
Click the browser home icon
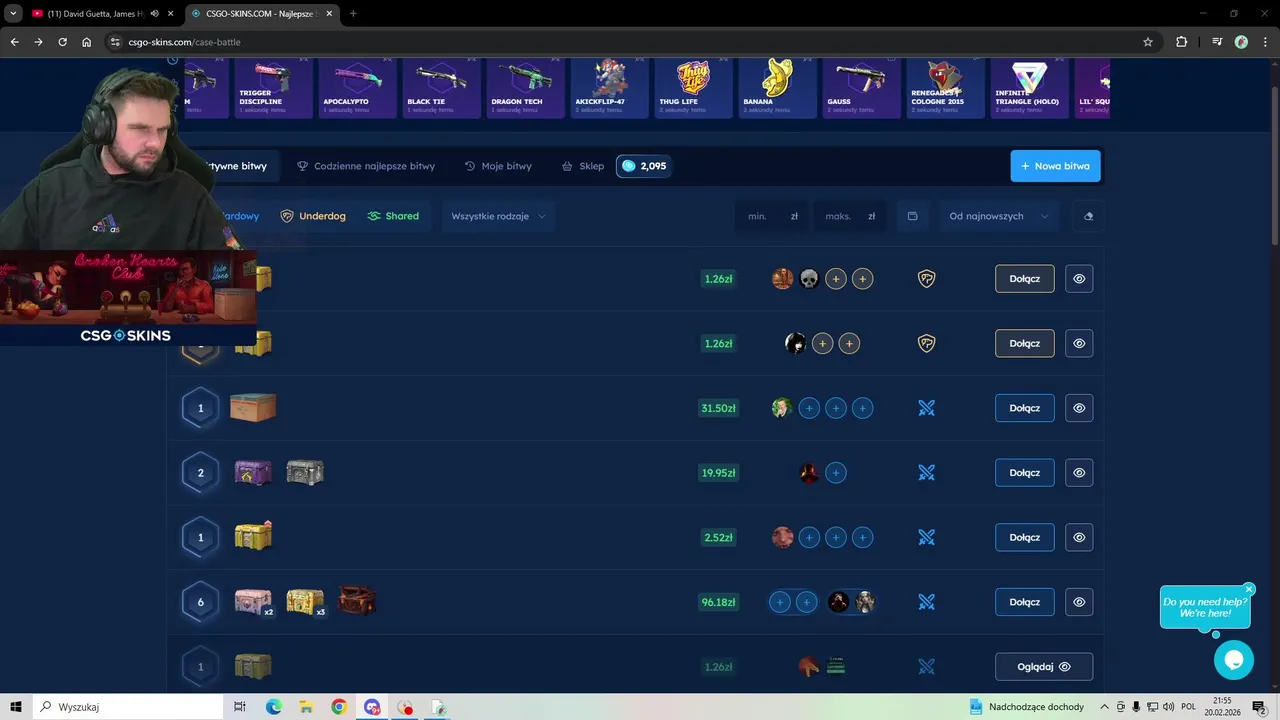(x=87, y=42)
